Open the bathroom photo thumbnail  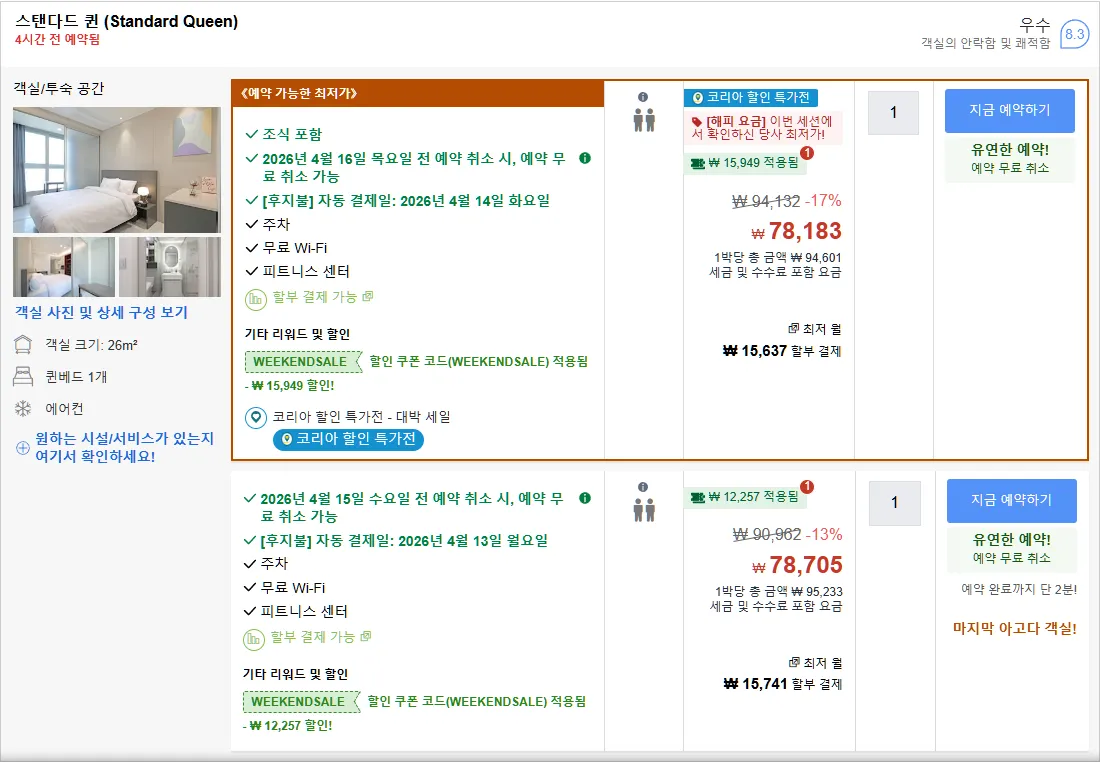pyautogui.click(x=170, y=267)
